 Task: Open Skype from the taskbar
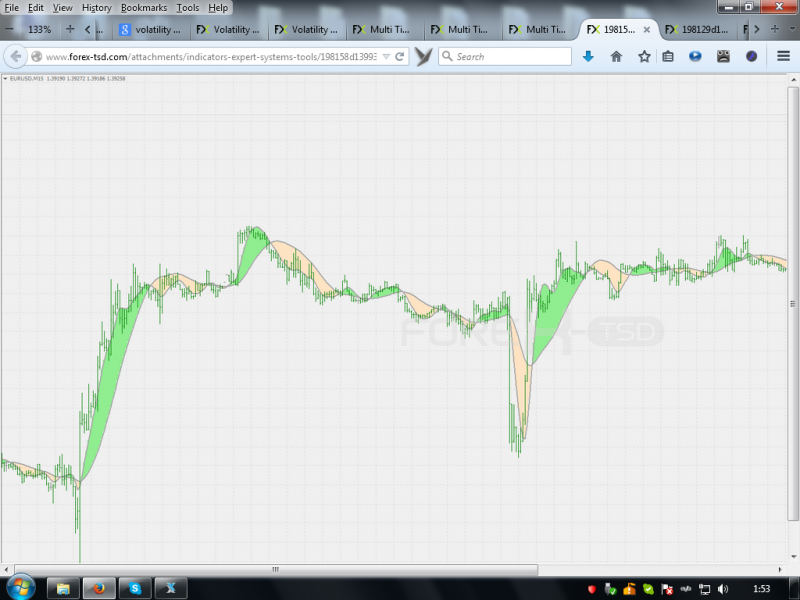pyautogui.click(x=135, y=588)
